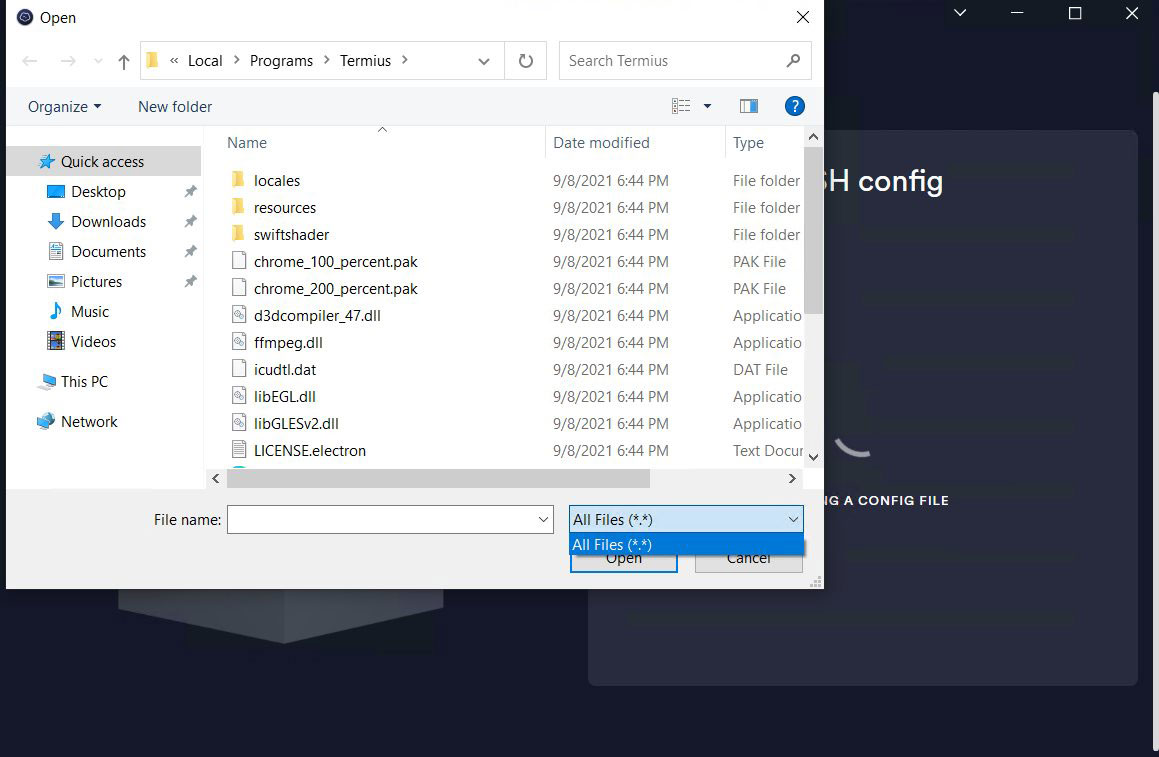Choose All Files (*.*) from the list
This screenshot has height=757, width=1159.
(686, 545)
